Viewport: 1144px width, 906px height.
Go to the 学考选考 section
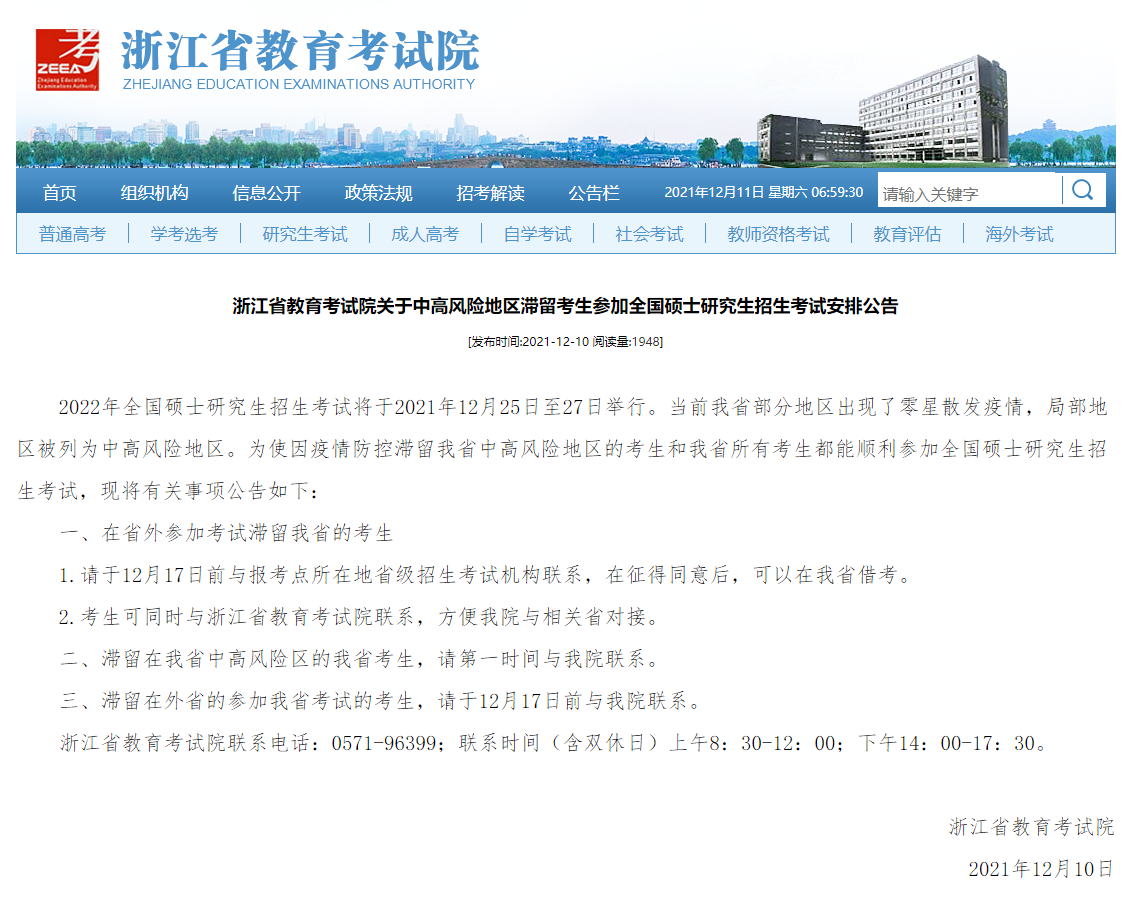click(184, 234)
